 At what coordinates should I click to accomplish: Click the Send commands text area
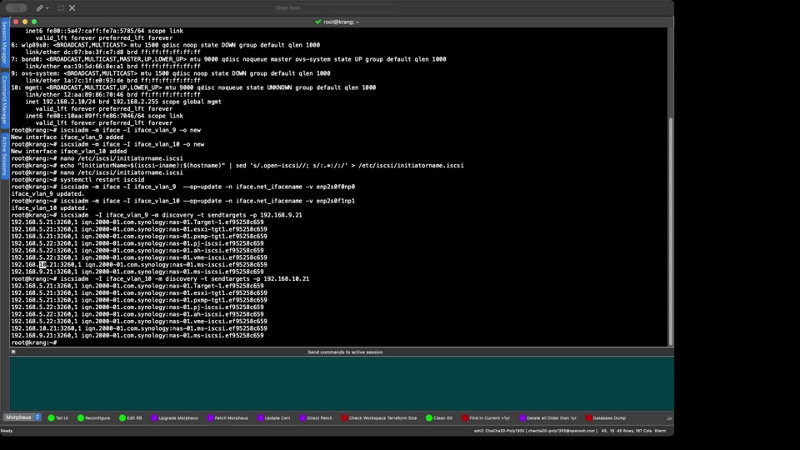tap(341, 383)
